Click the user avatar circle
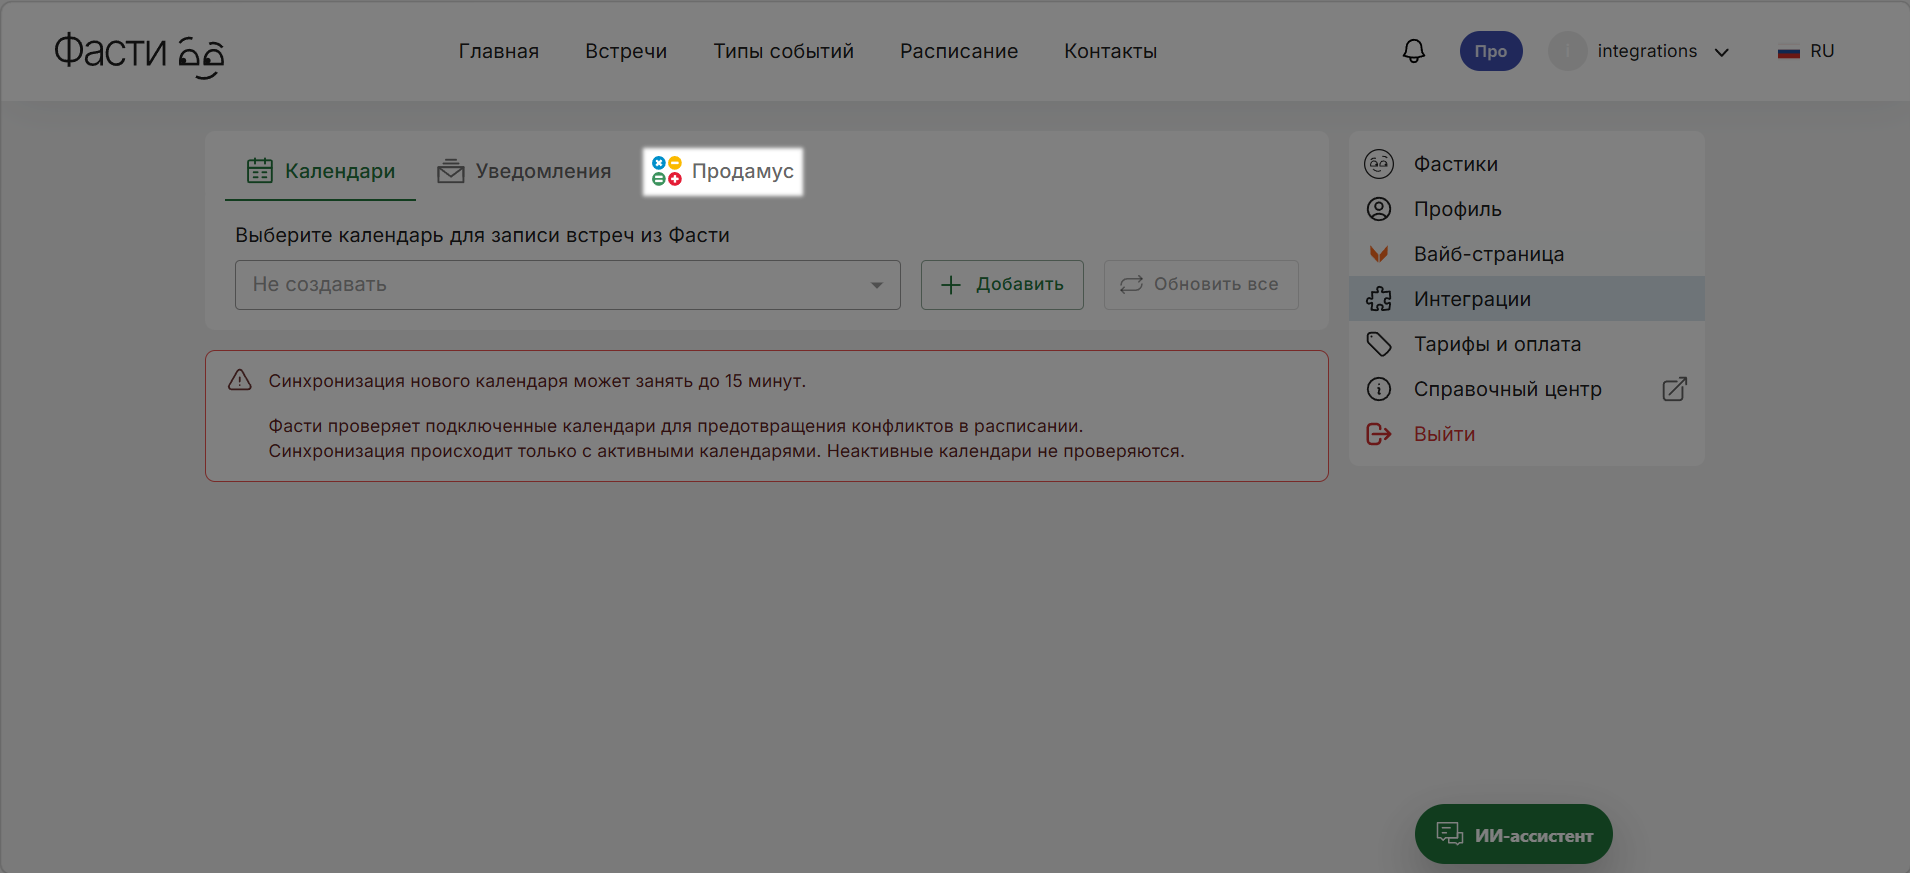Image resolution: width=1910 pixels, height=873 pixels. pyautogui.click(x=1567, y=51)
